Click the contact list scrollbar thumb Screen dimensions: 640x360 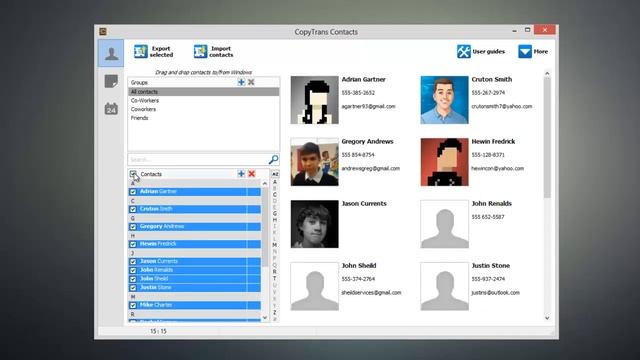265,227
